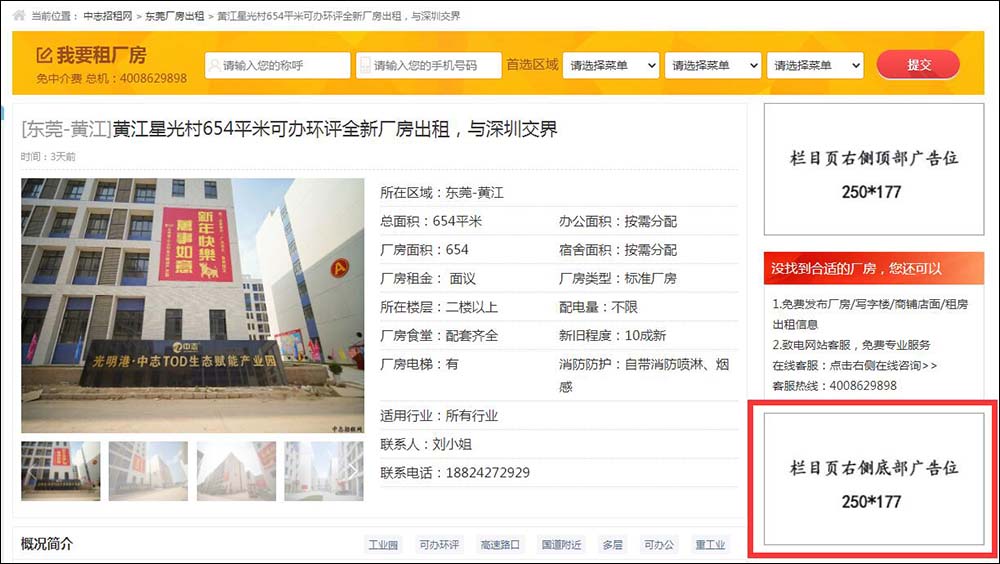This screenshot has height=564, width=1000.
Task: Click 厂房租金：面议 value
Action: (x=462, y=279)
